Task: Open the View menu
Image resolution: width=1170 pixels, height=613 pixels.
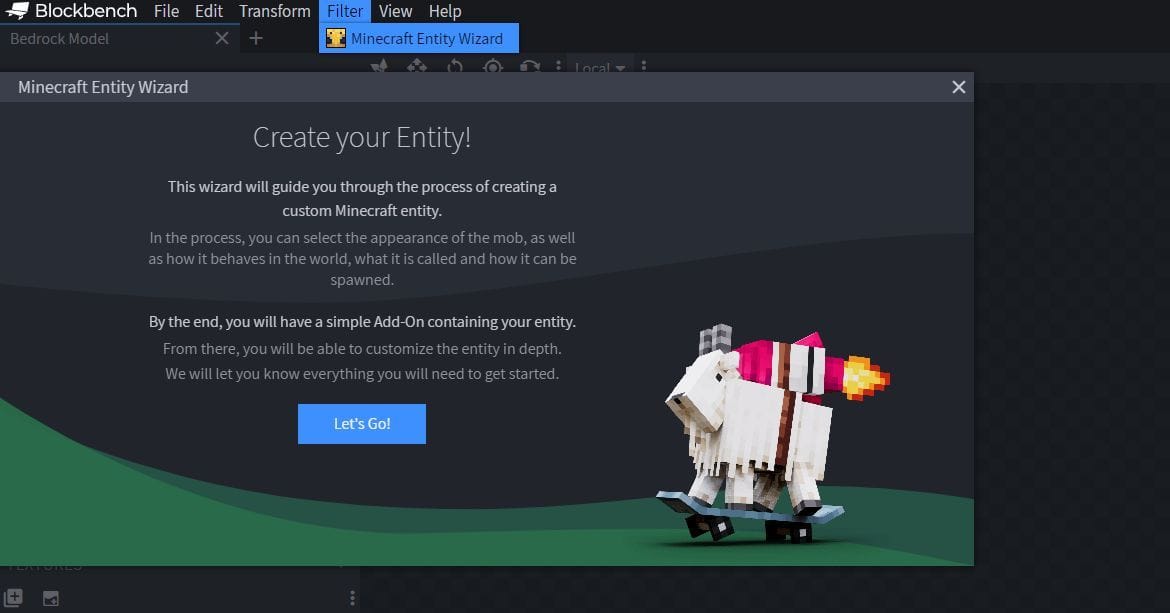Action: [395, 11]
